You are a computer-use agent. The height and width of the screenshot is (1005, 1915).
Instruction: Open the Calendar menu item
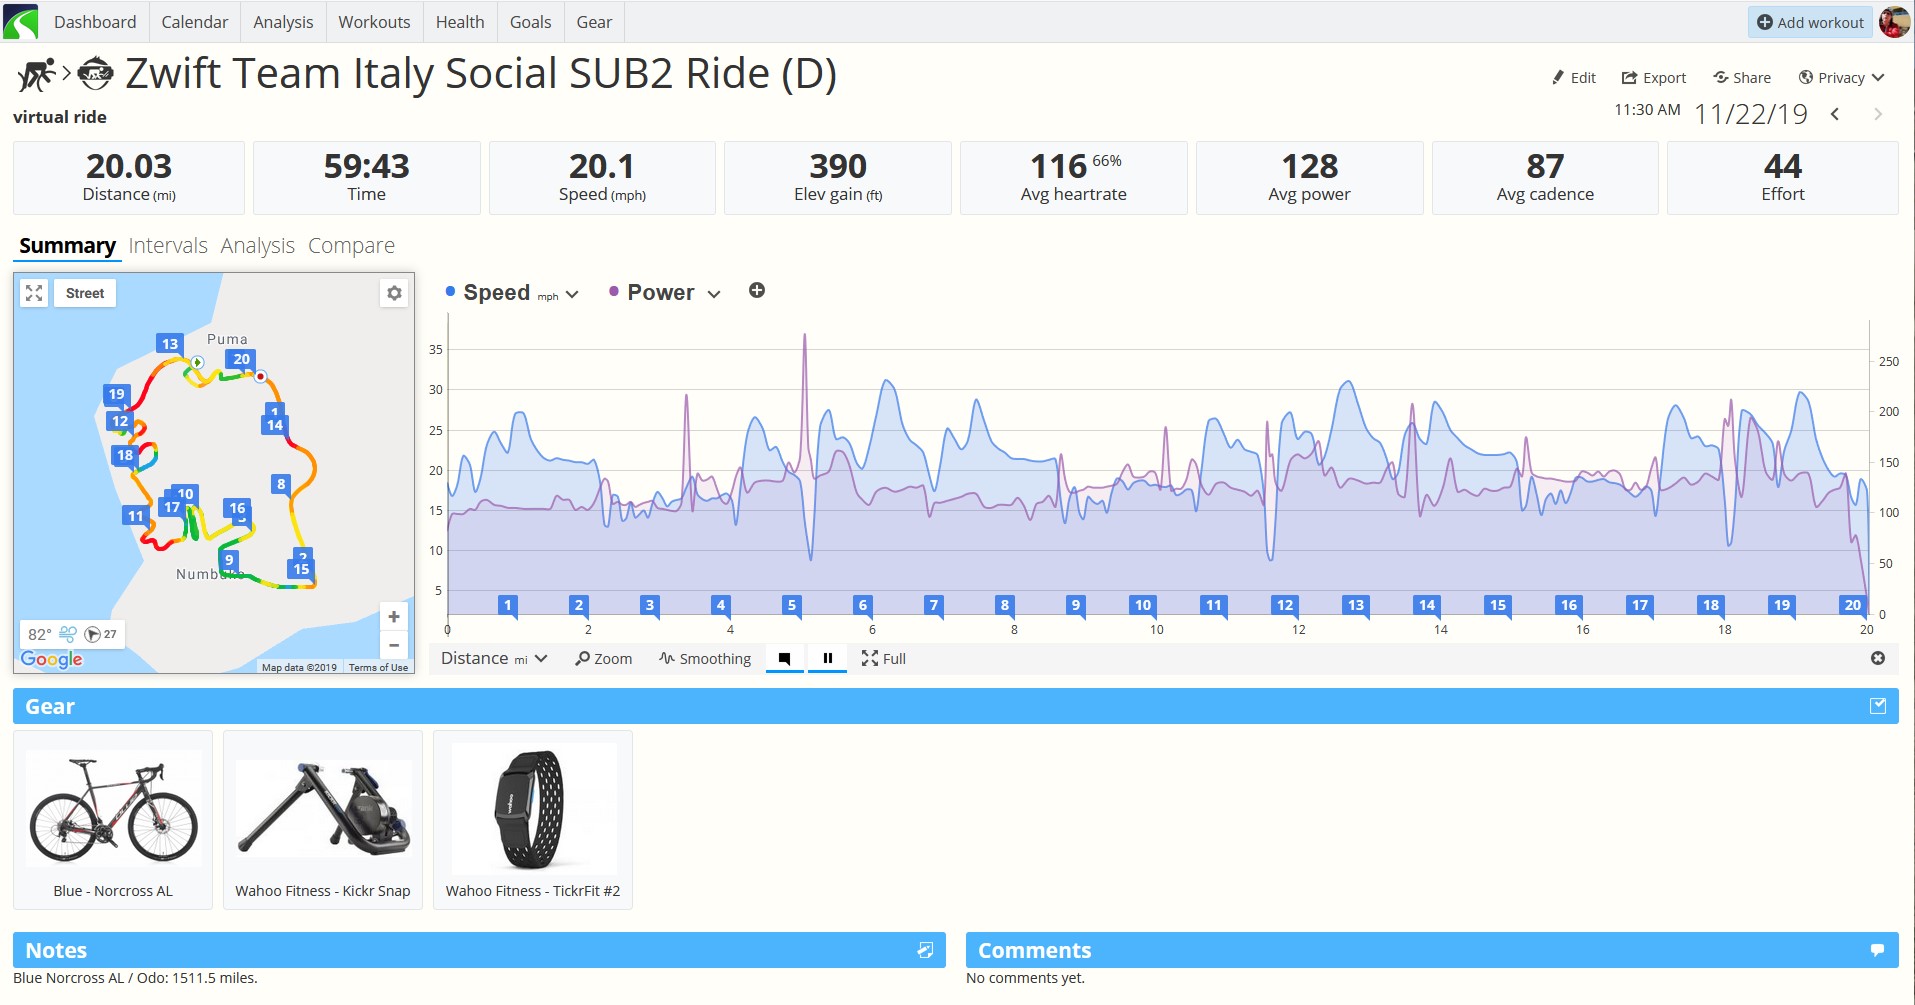pos(195,22)
